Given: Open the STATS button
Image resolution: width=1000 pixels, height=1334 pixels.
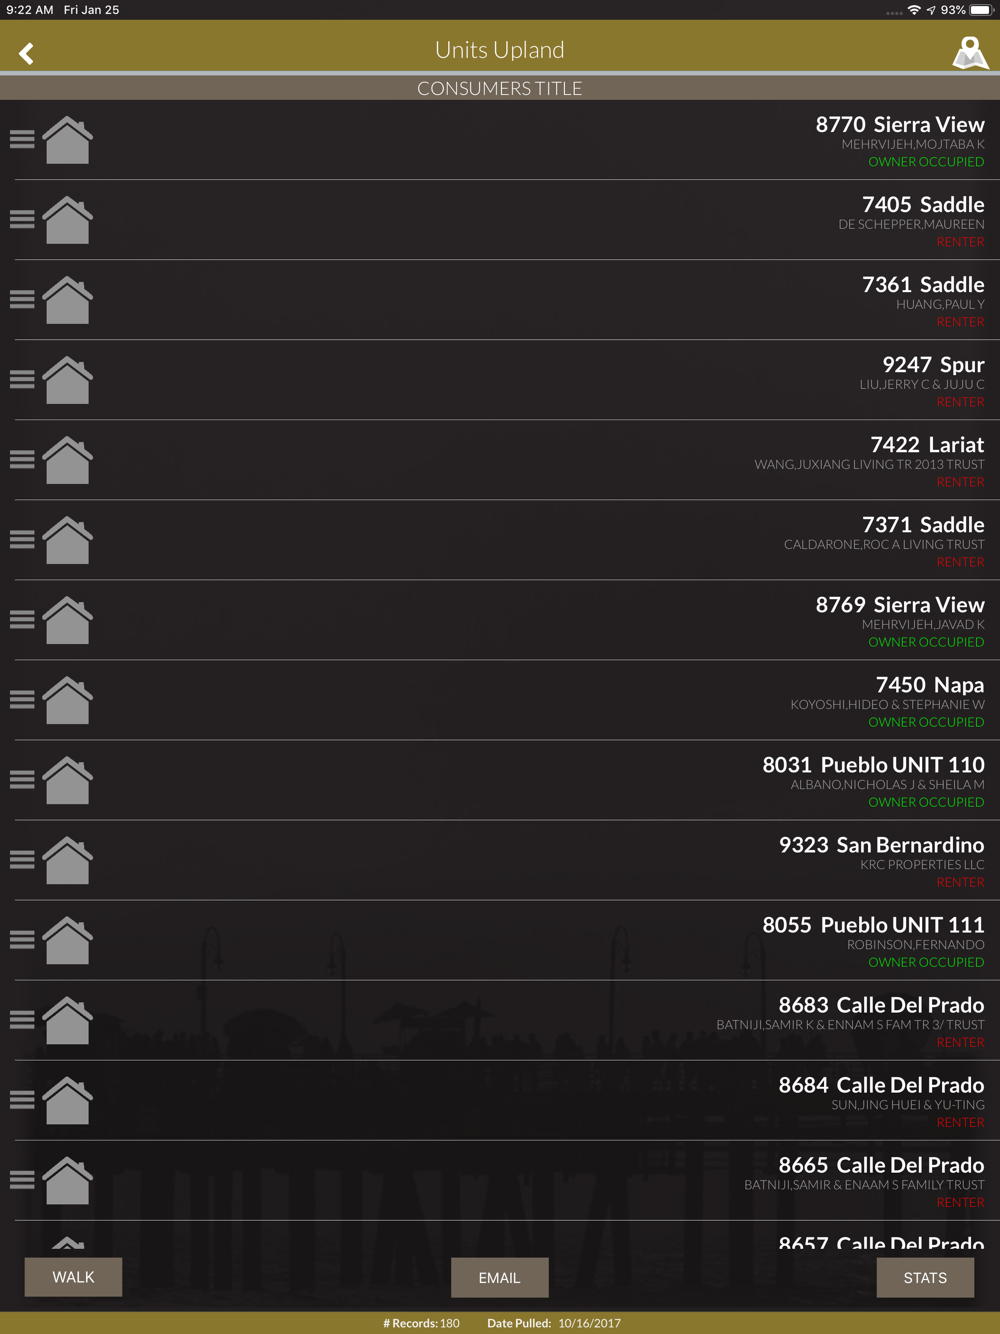Looking at the screenshot, I should click(925, 1277).
